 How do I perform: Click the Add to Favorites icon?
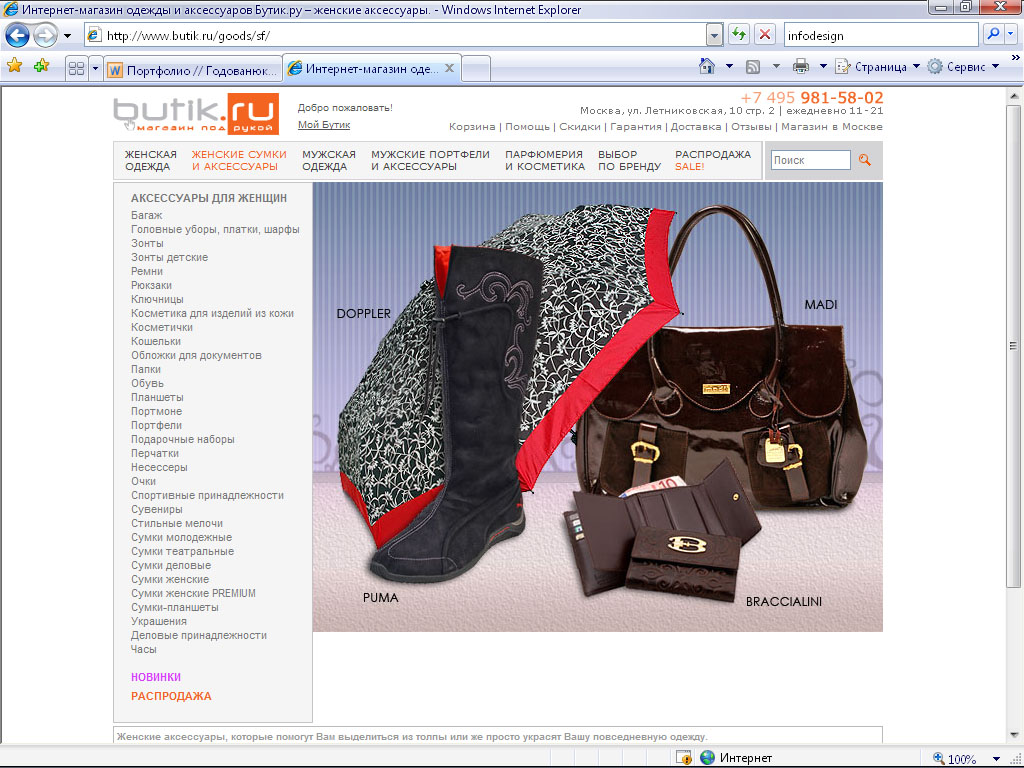click(42, 66)
